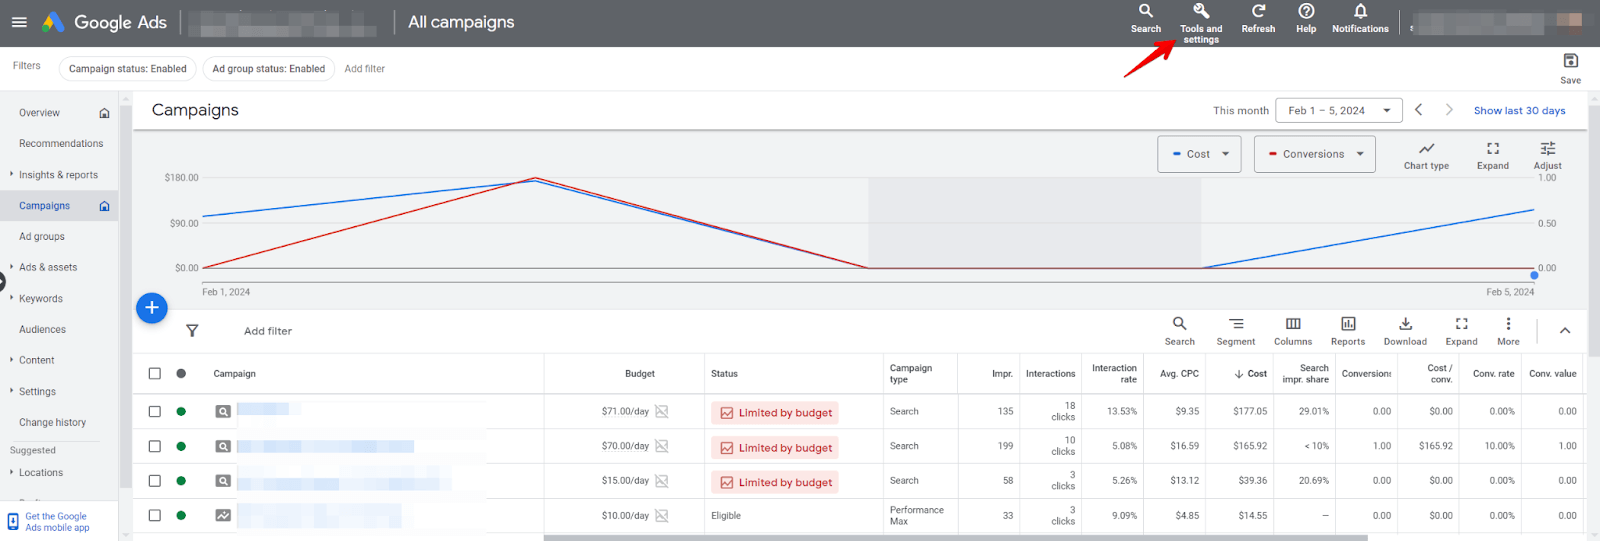This screenshot has height=541, width=1600.
Task: Click budget chart icon for $10.00/day
Action: [x=662, y=516]
